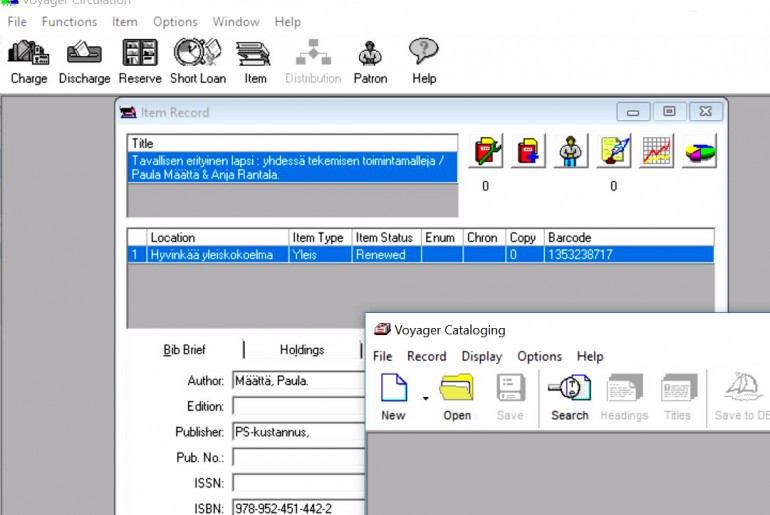
Task: Click the empty Pub. No. field
Action: pos(299,458)
